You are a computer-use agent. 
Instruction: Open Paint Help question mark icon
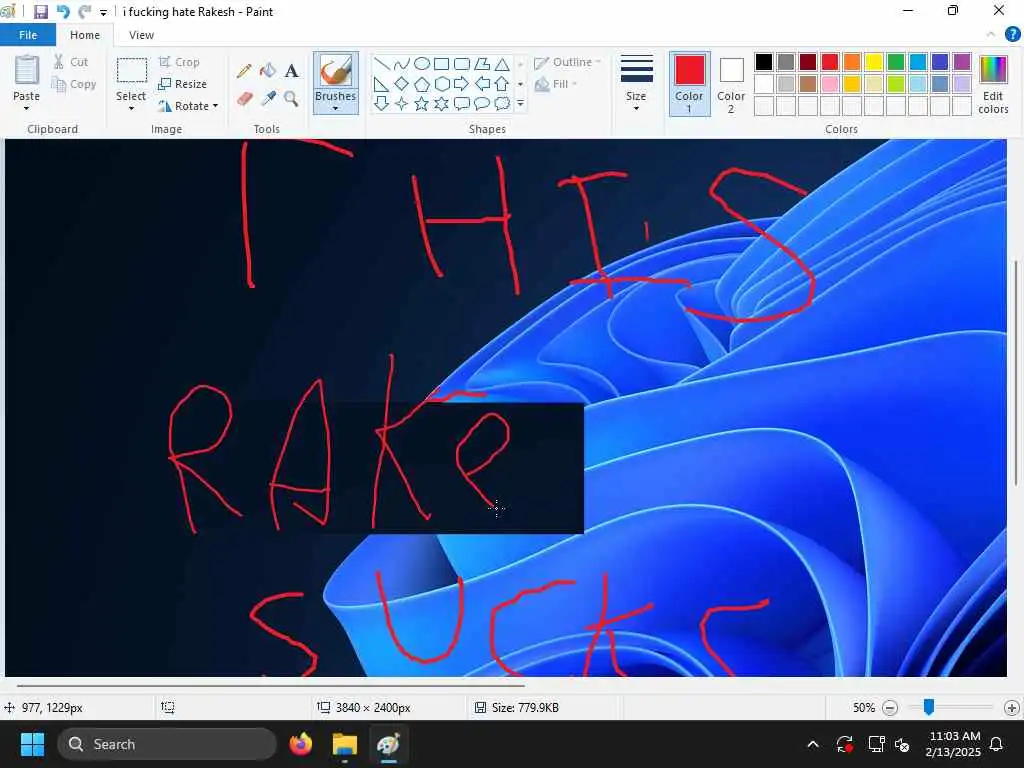click(x=1012, y=34)
